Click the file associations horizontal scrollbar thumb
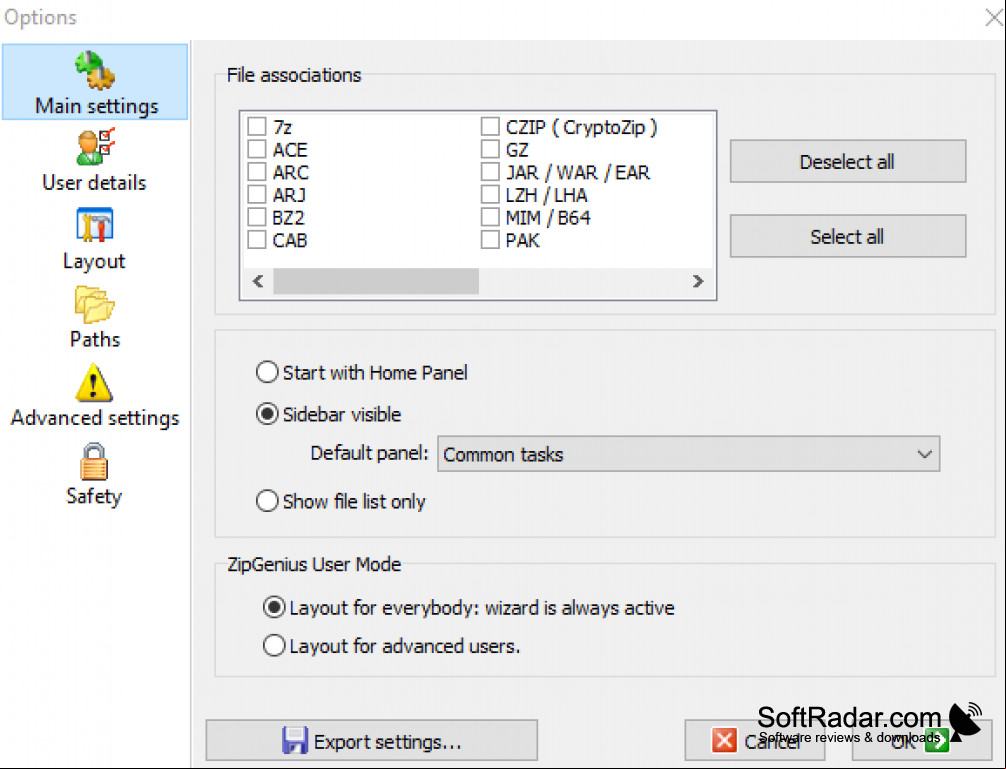Viewport: 1006px width, 769px height. click(x=376, y=281)
